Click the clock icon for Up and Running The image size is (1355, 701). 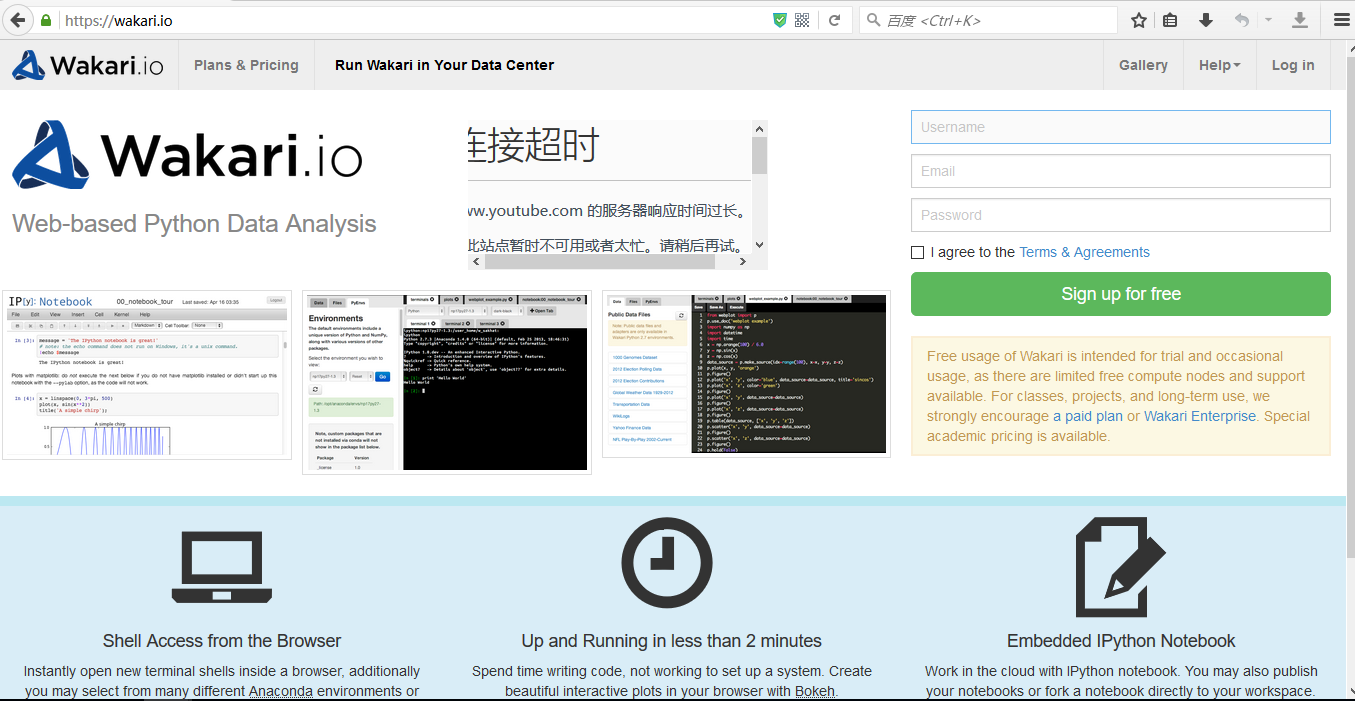tap(667, 562)
